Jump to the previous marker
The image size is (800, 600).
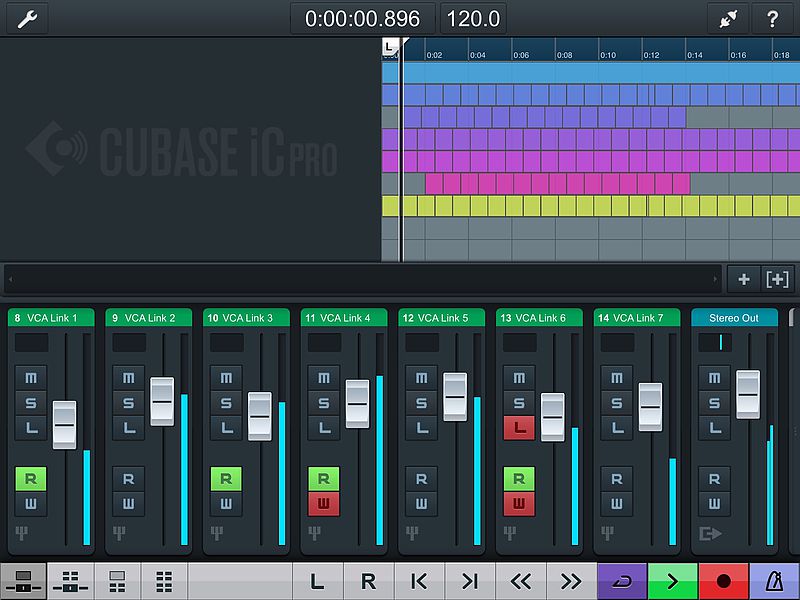[x=419, y=580]
